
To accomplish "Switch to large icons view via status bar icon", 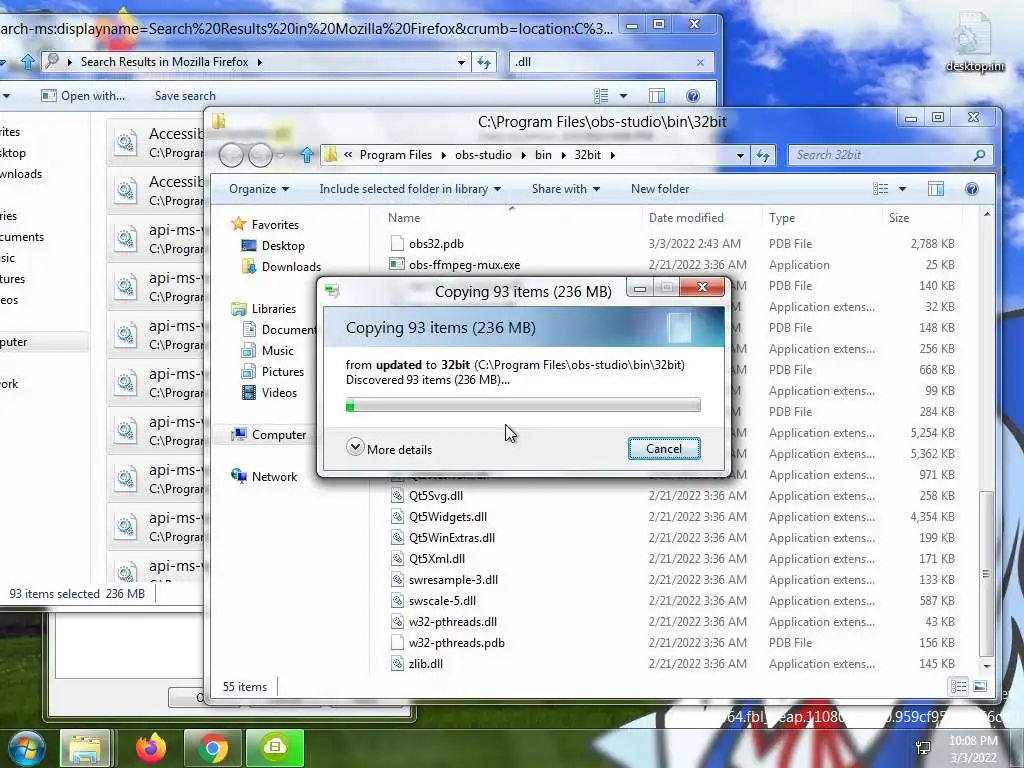I will coord(980,686).
